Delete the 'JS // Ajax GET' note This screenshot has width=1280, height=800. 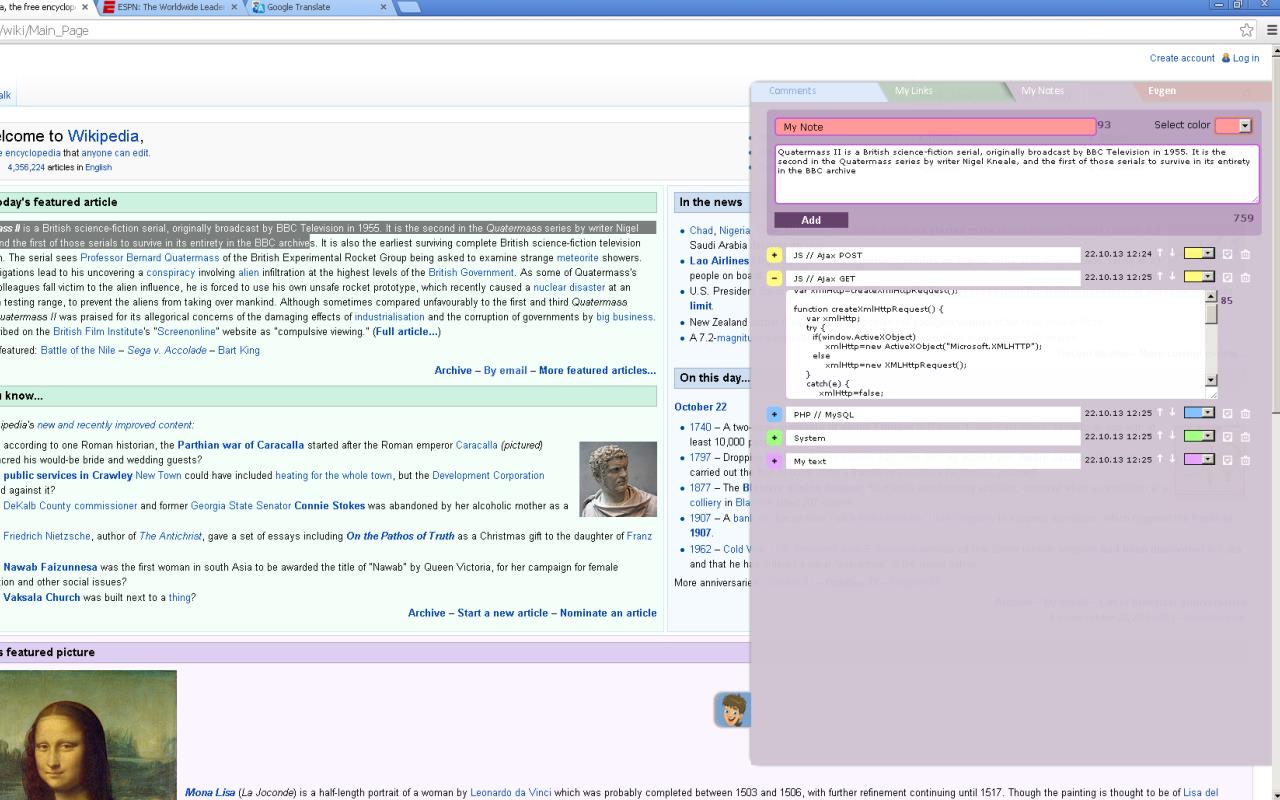point(1245,277)
